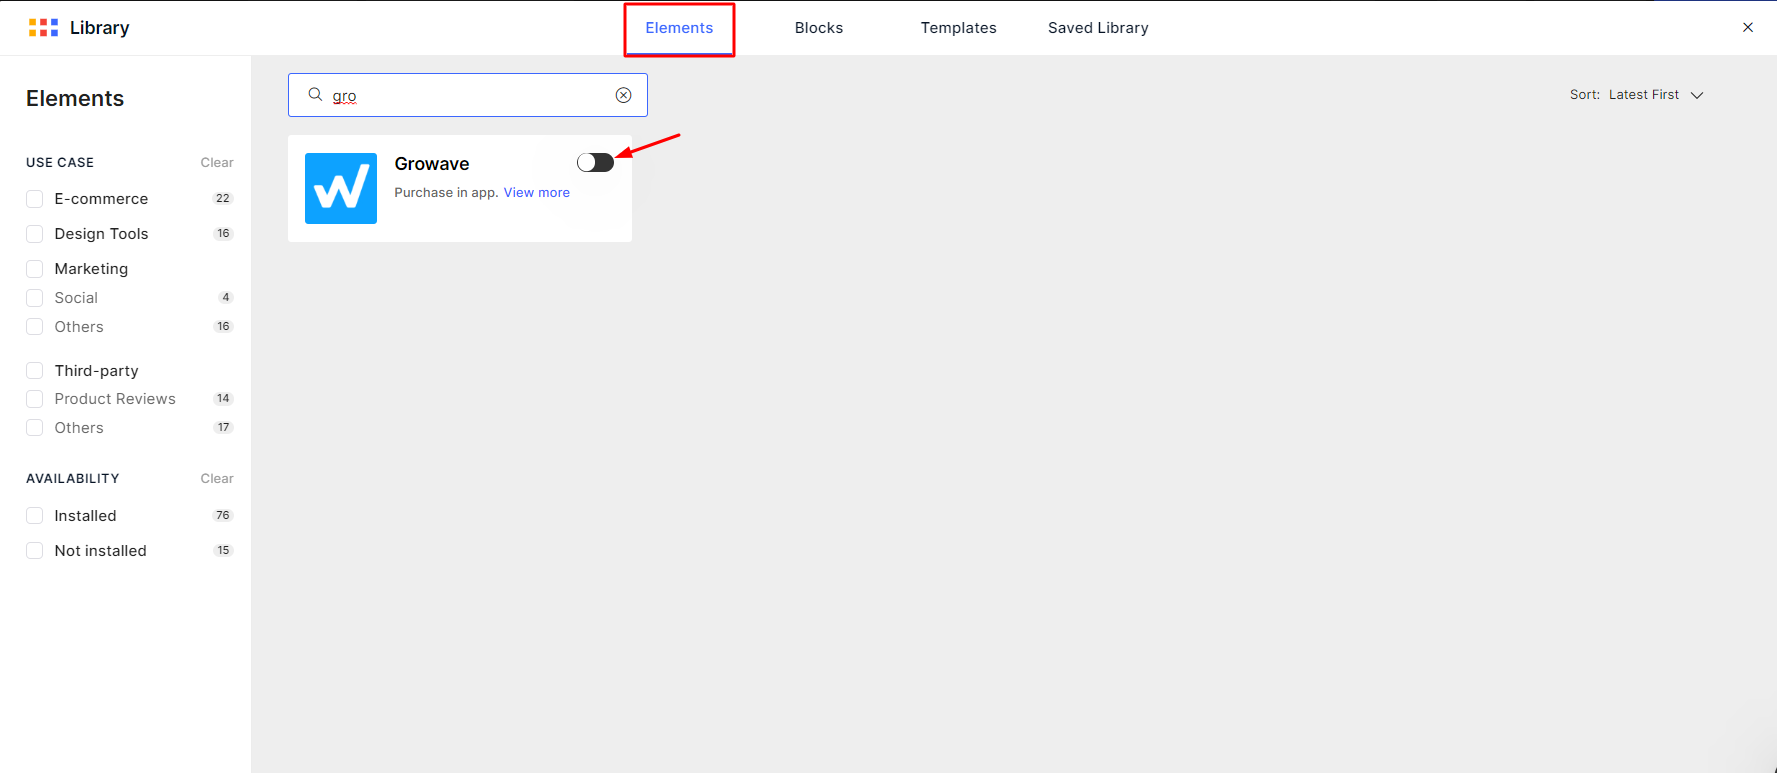Check the Installed availability filter
This screenshot has height=773, width=1777.
(x=35, y=516)
